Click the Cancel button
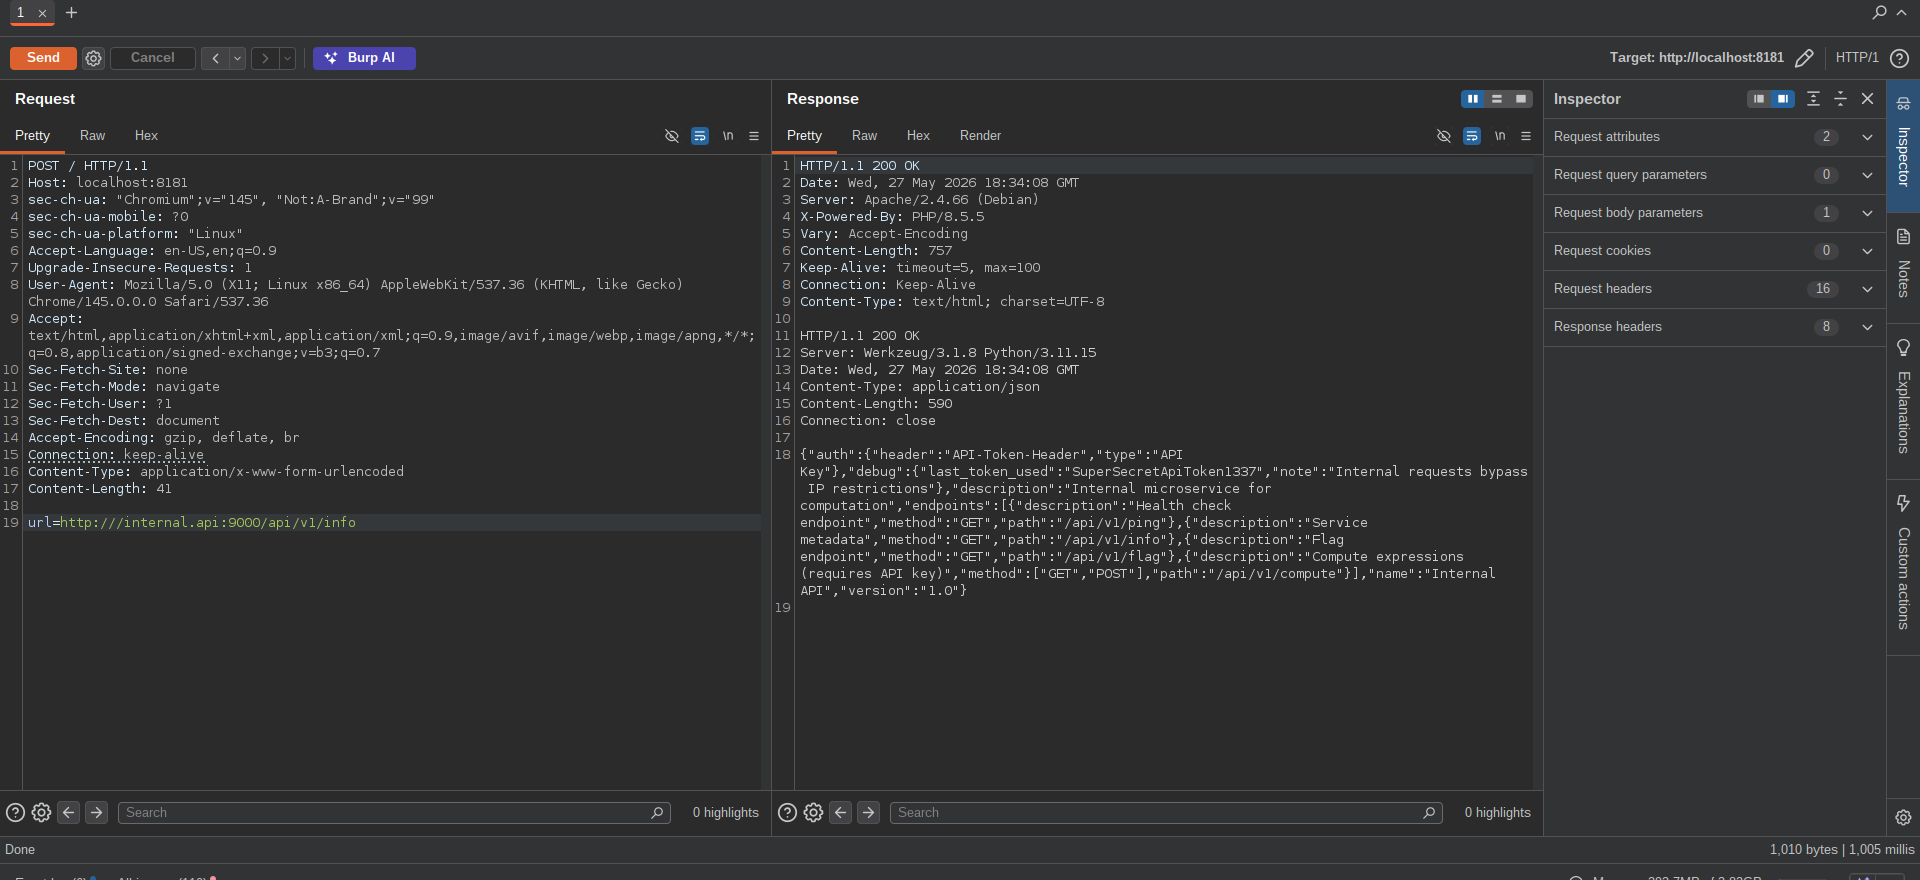 152,58
